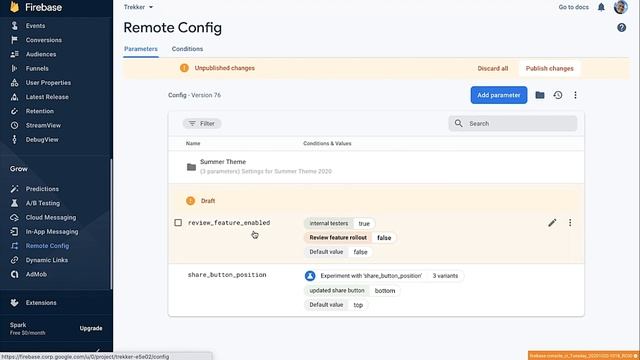The height and width of the screenshot is (360, 640).
Task: Click the create group folder icon
Action: pyautogui.click(x=540, y=95)
